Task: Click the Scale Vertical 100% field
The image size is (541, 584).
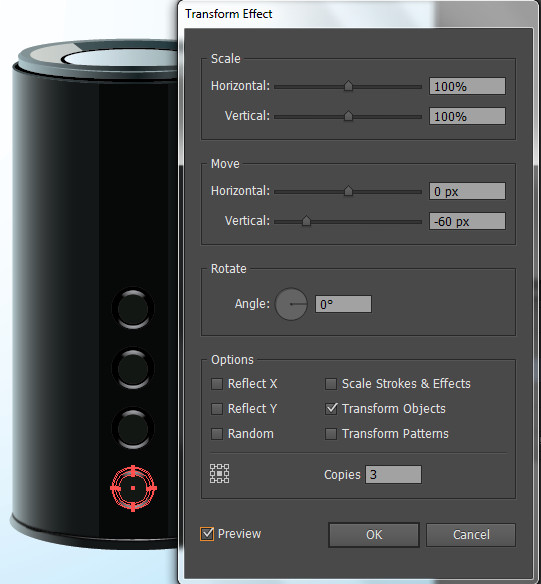Action: click(x=467, y=116)
